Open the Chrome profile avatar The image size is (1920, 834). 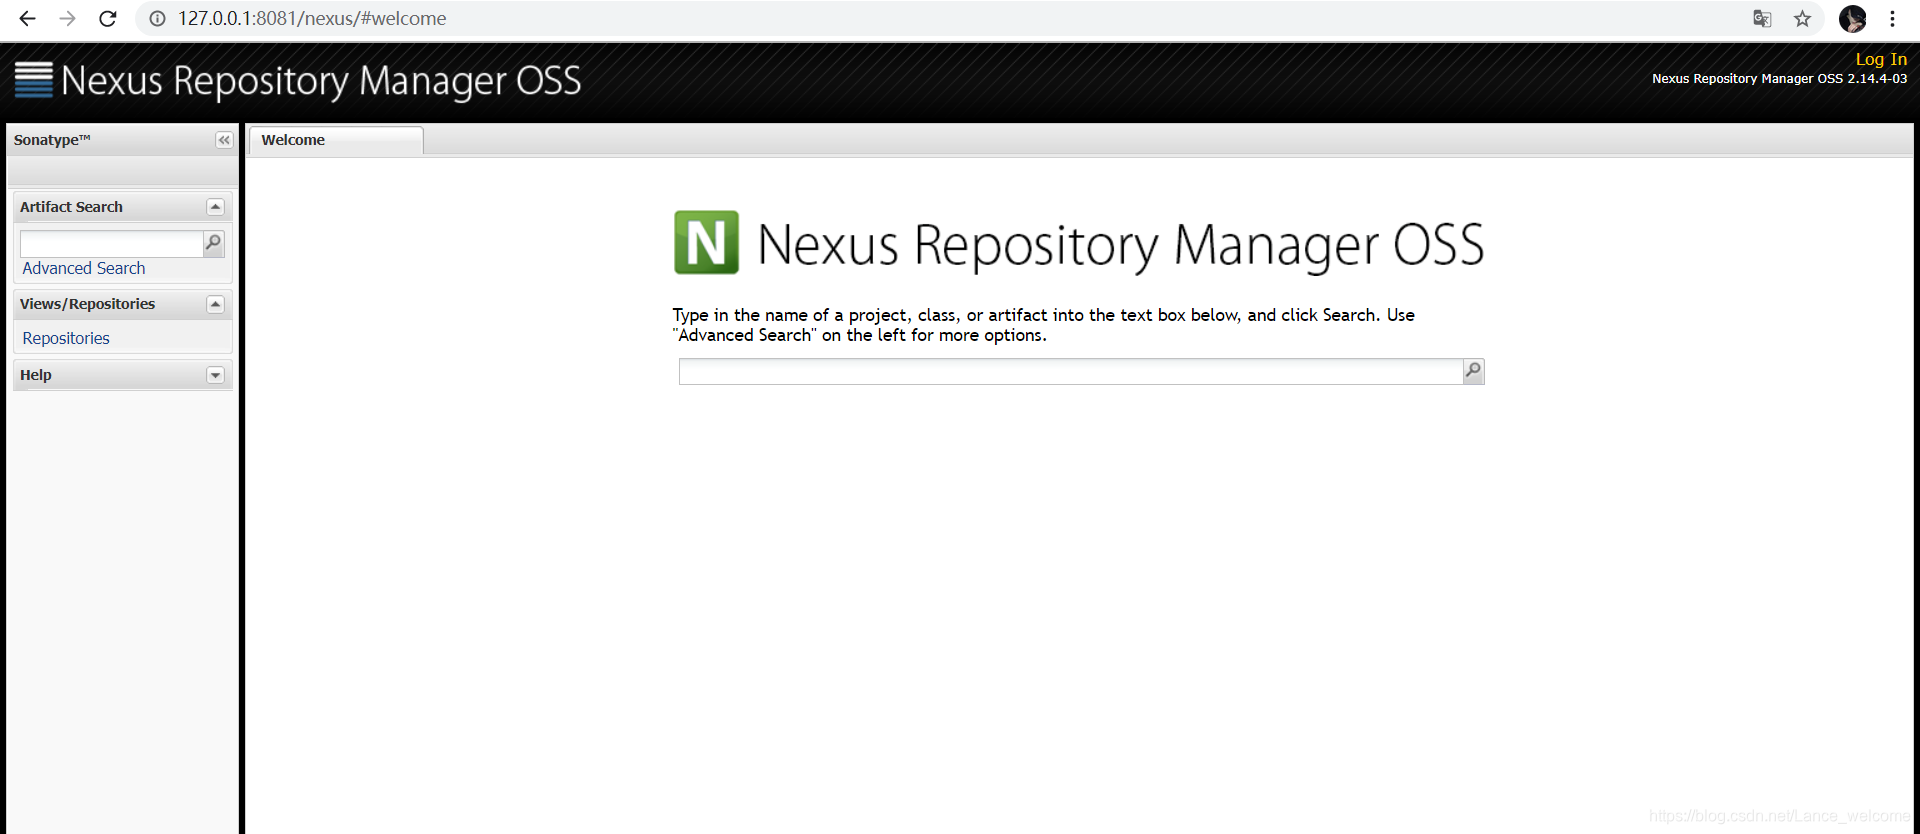1852,19
